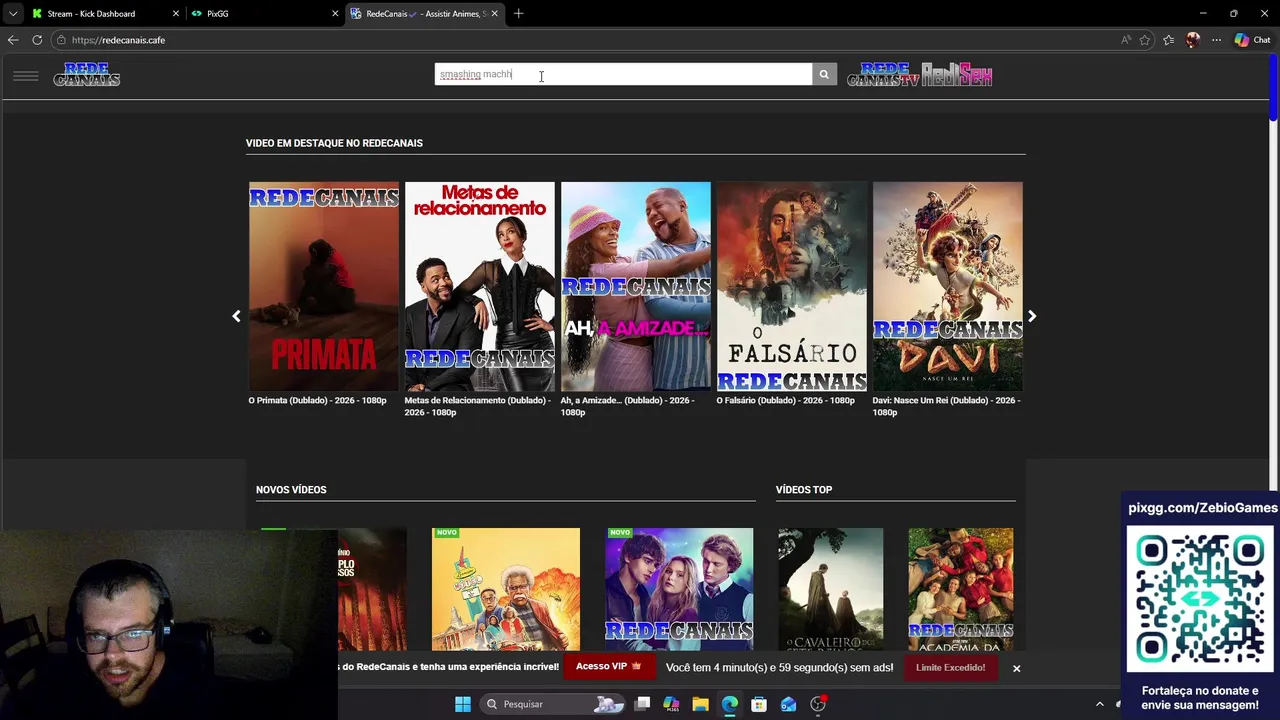Open Microsoft 365 from the taskbar
The width and height of the screenshot is (1280, 720).
coord(671,704)
